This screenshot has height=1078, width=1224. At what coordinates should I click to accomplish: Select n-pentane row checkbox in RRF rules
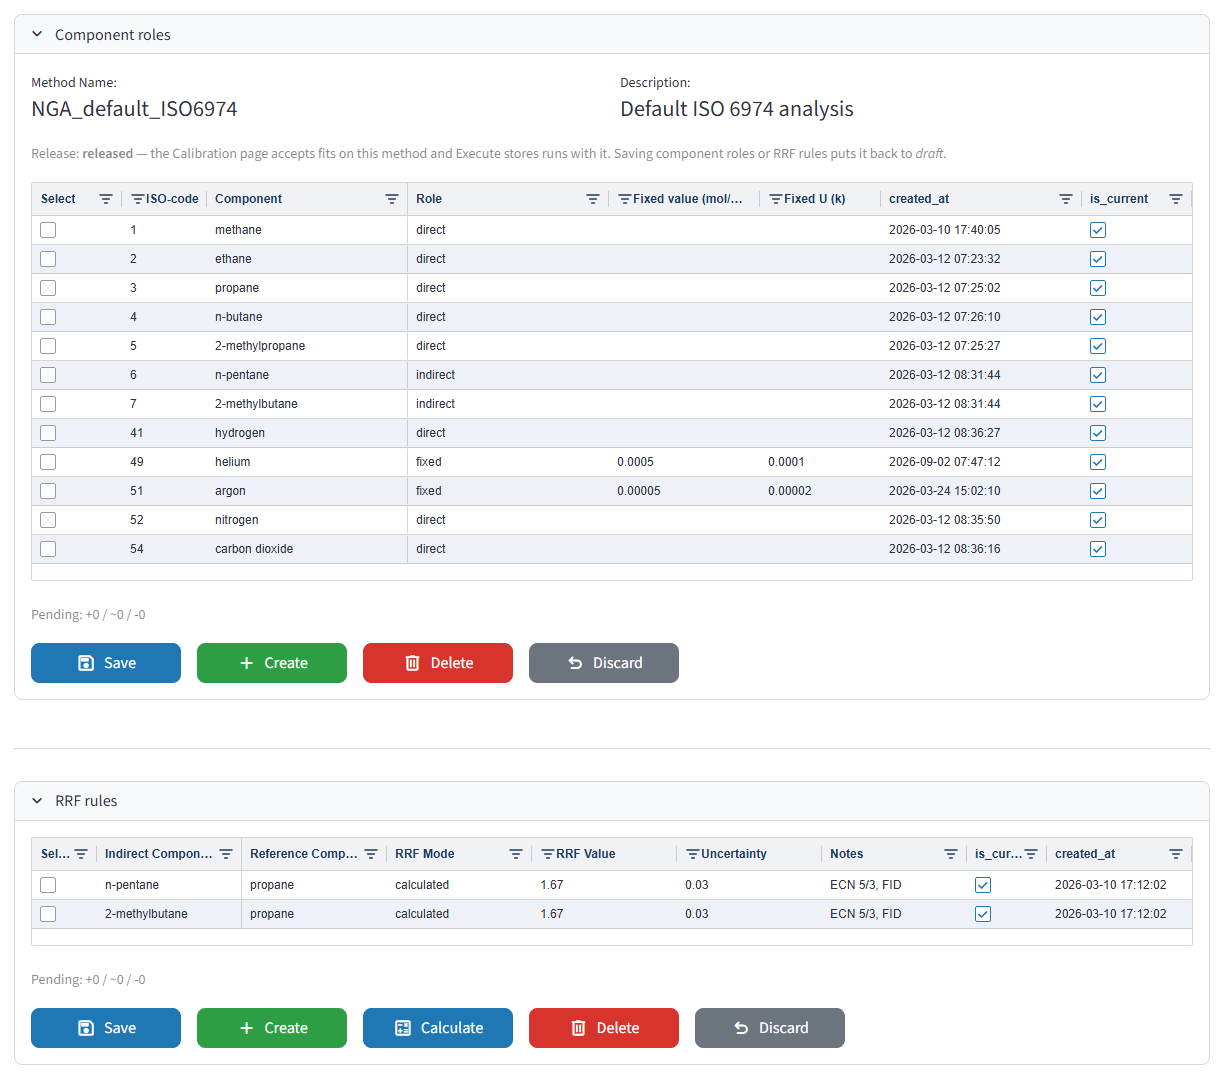(x=48, y=885)
